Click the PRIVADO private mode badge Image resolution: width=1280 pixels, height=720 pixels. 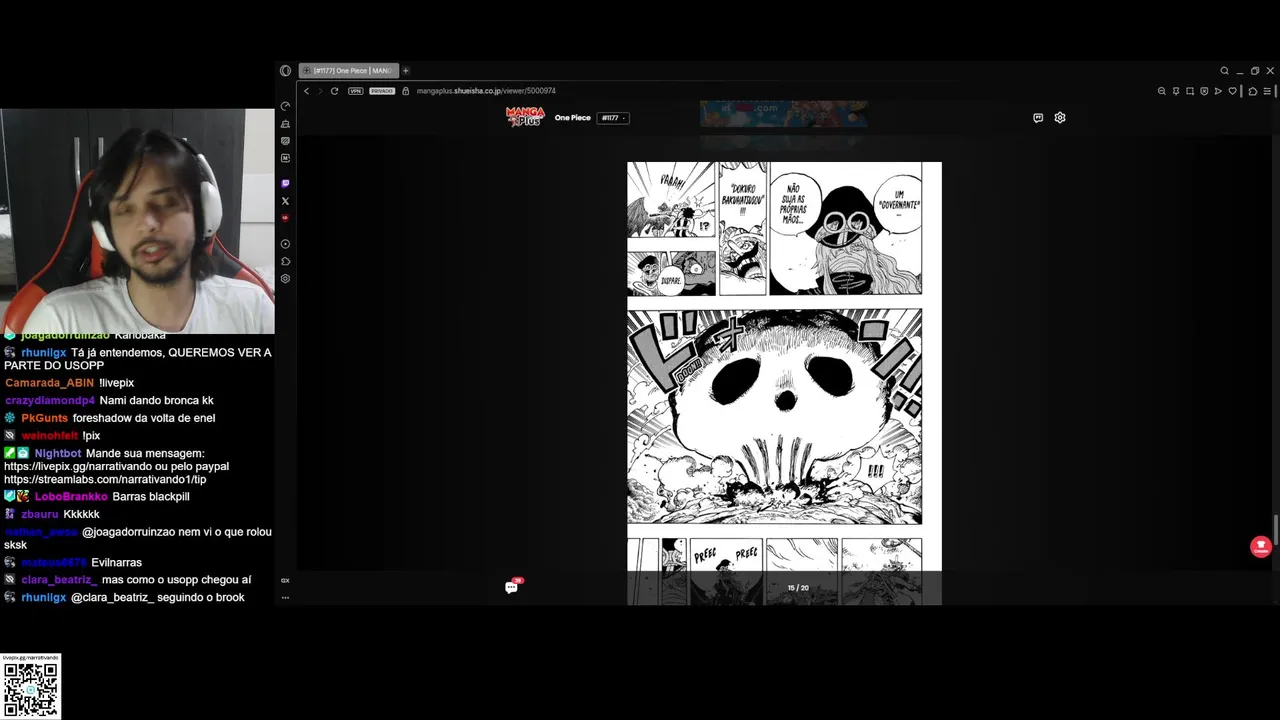[382, 91]
